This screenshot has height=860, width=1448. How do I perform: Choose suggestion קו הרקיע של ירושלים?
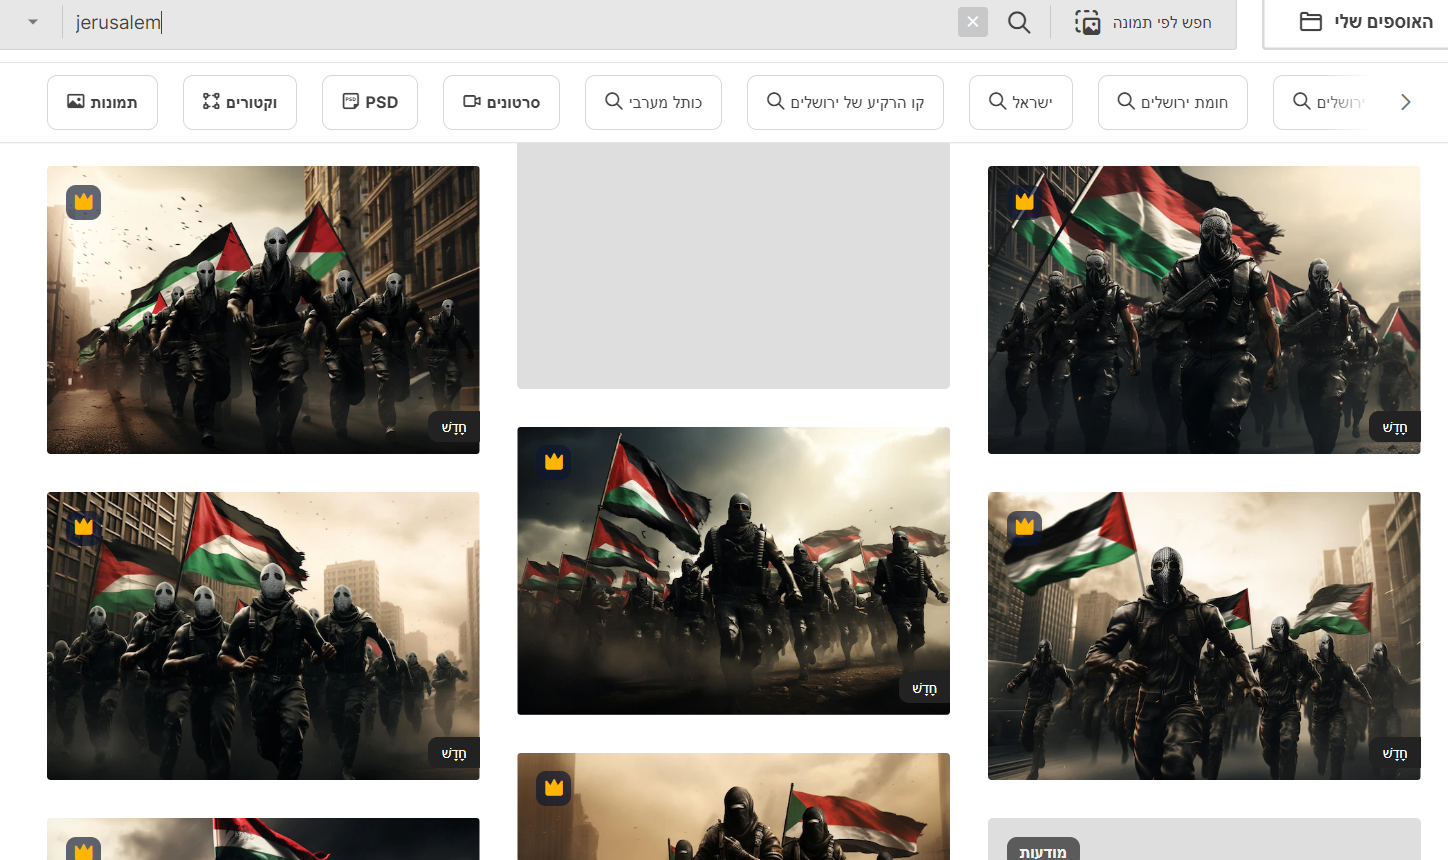[845, 102]
